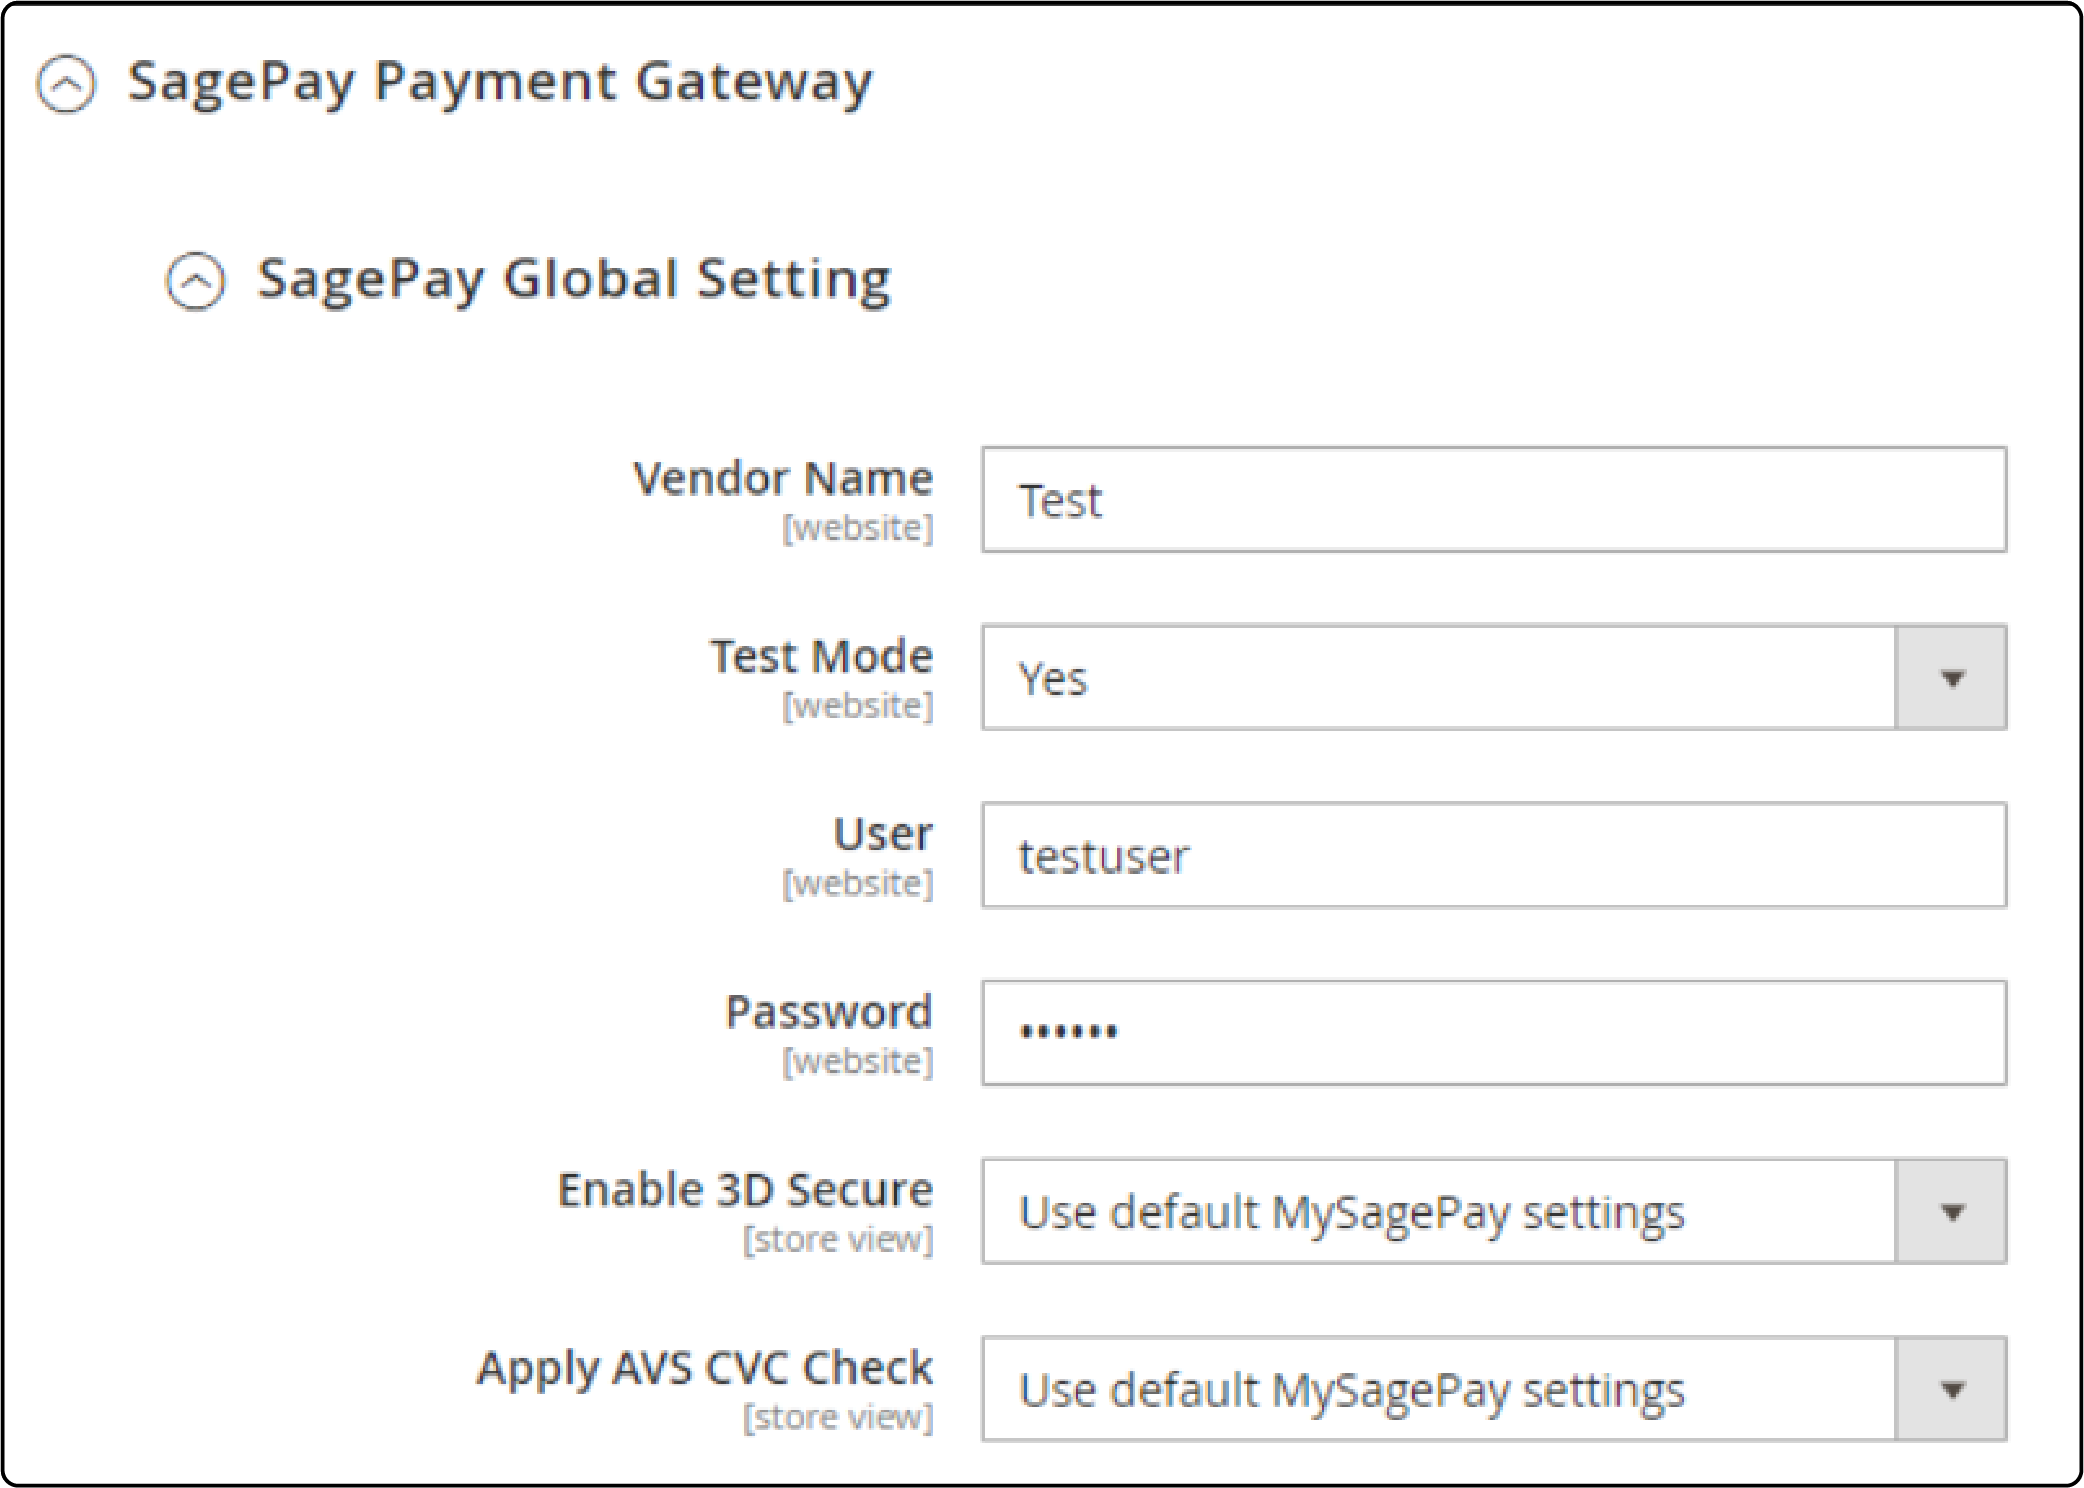2084x1488 pixels.
Task: Click the SagePay Payment Gateway heading
Action: pyautogui.click(x=500, y=82)
